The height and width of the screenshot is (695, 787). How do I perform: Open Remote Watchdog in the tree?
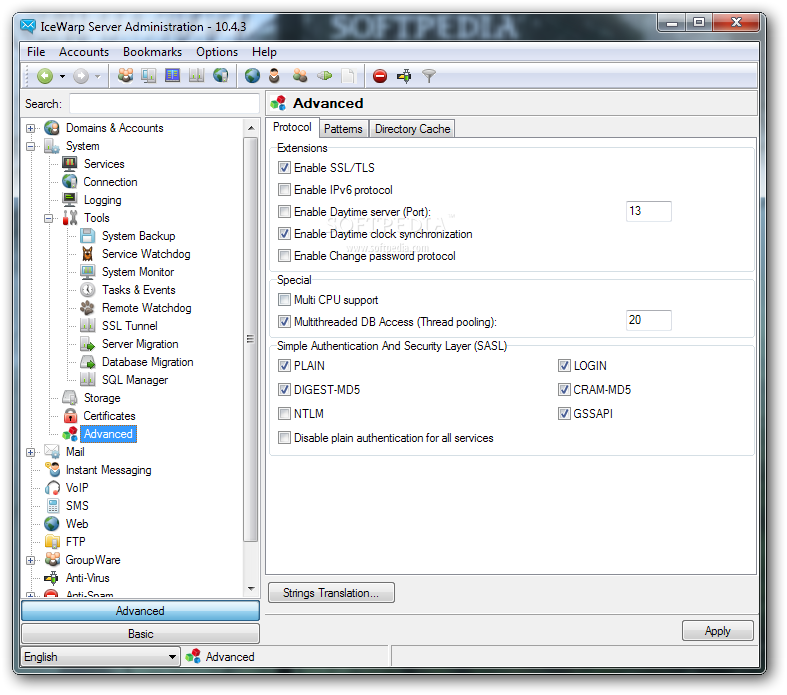(147, 308)
